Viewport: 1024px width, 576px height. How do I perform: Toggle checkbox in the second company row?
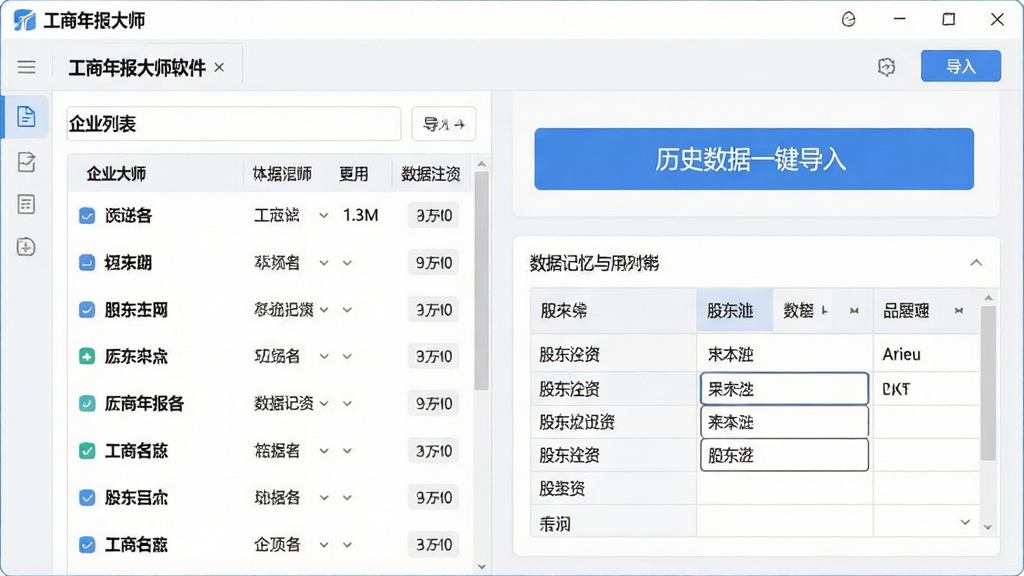coord(87,263)
